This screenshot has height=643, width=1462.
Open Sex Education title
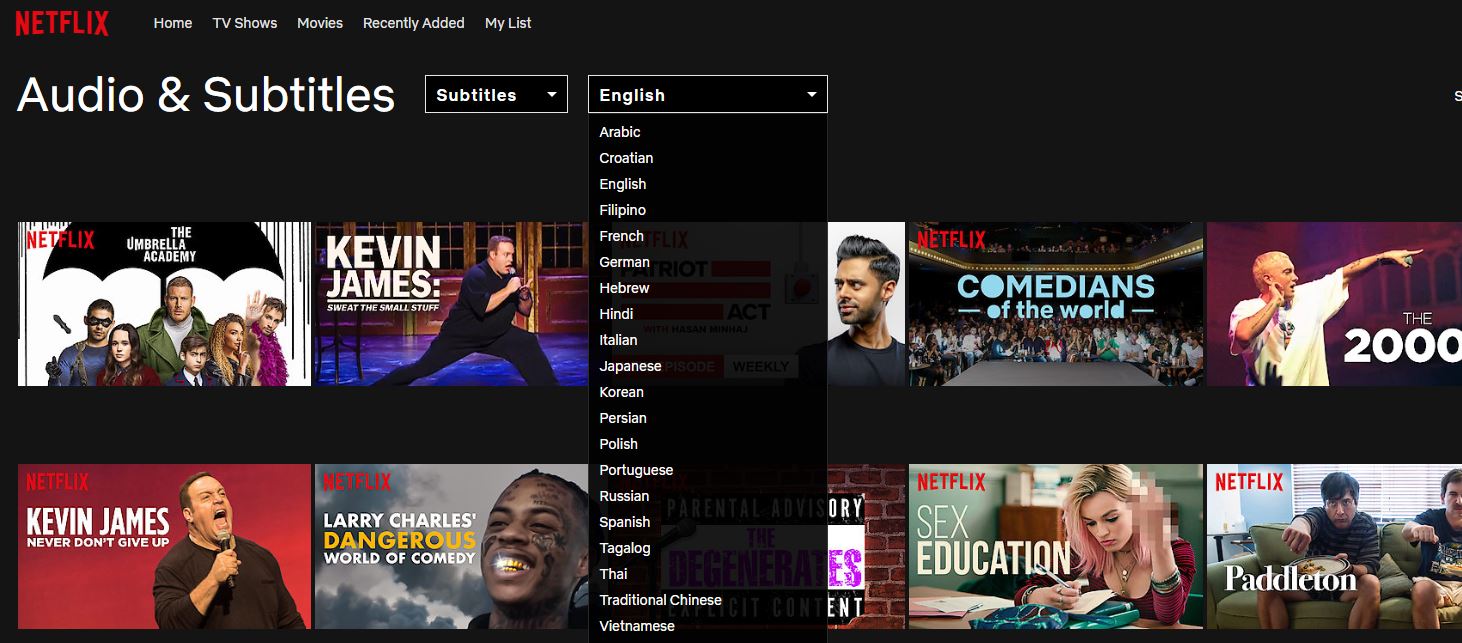1055,546
